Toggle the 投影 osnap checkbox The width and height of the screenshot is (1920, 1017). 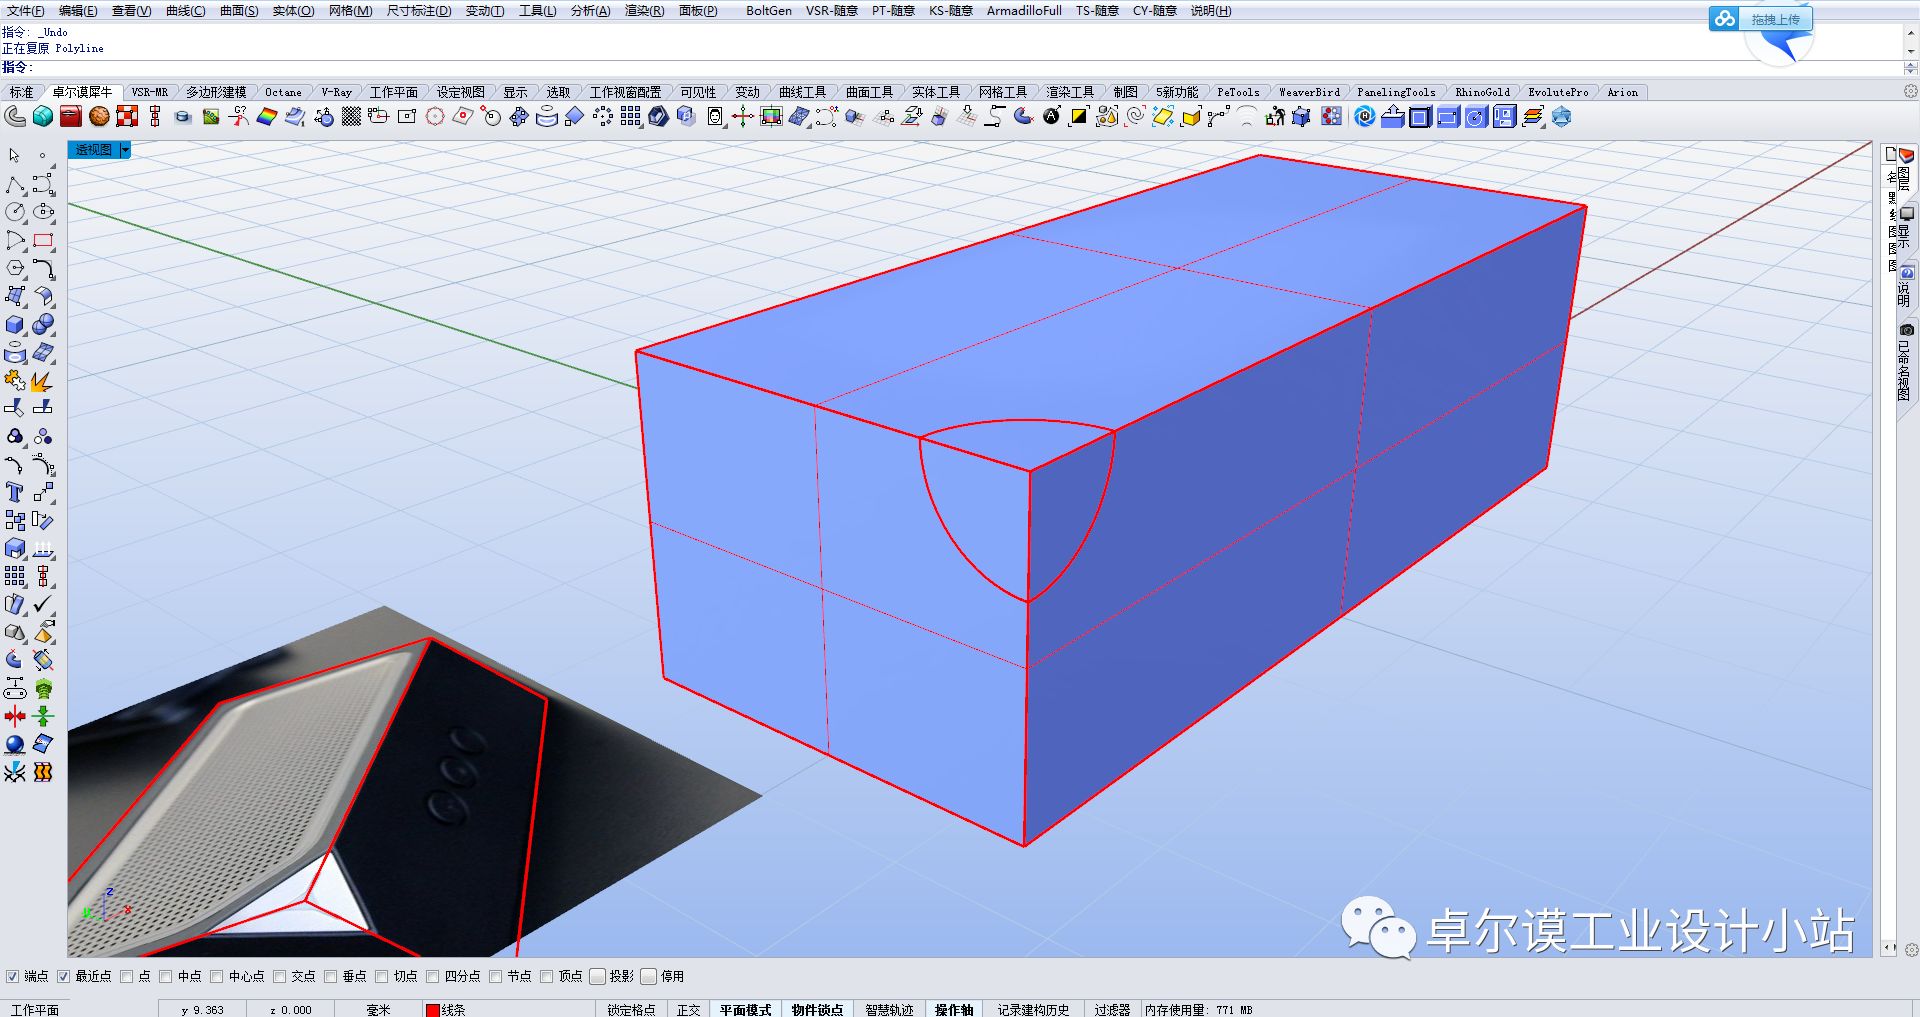pyautogui.click(x=597, y=976)
